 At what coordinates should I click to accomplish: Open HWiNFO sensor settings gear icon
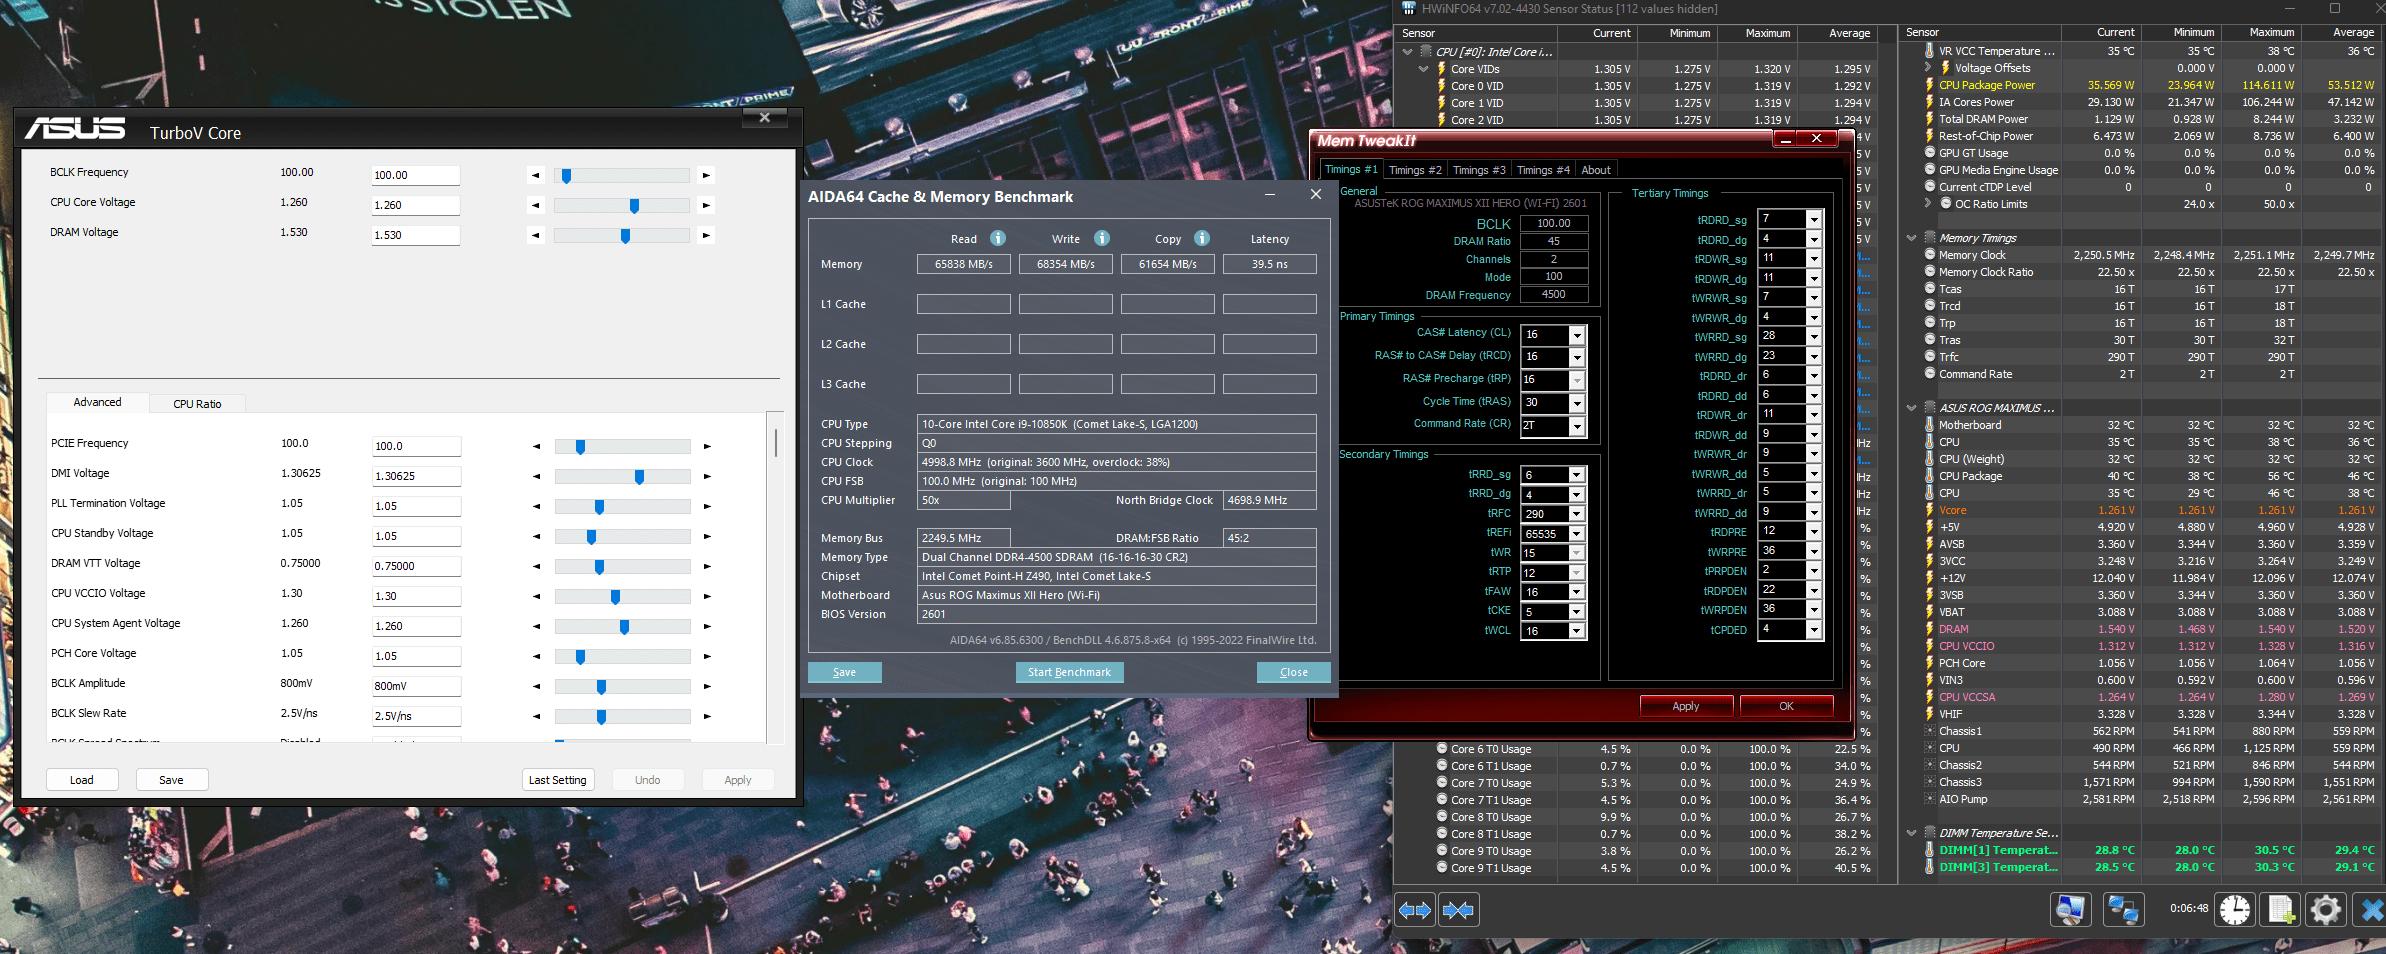(2326, 910)
